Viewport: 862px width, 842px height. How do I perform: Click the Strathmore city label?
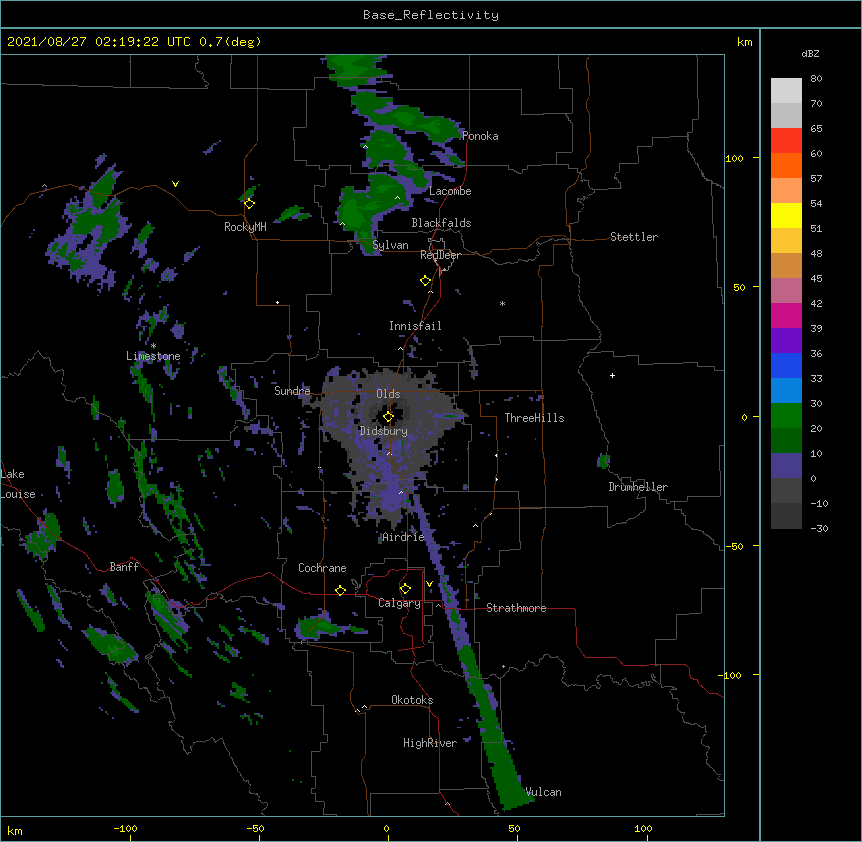coord(516,608)
